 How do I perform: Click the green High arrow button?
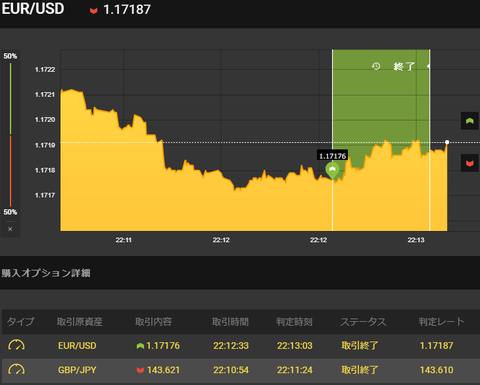[470, 121]
